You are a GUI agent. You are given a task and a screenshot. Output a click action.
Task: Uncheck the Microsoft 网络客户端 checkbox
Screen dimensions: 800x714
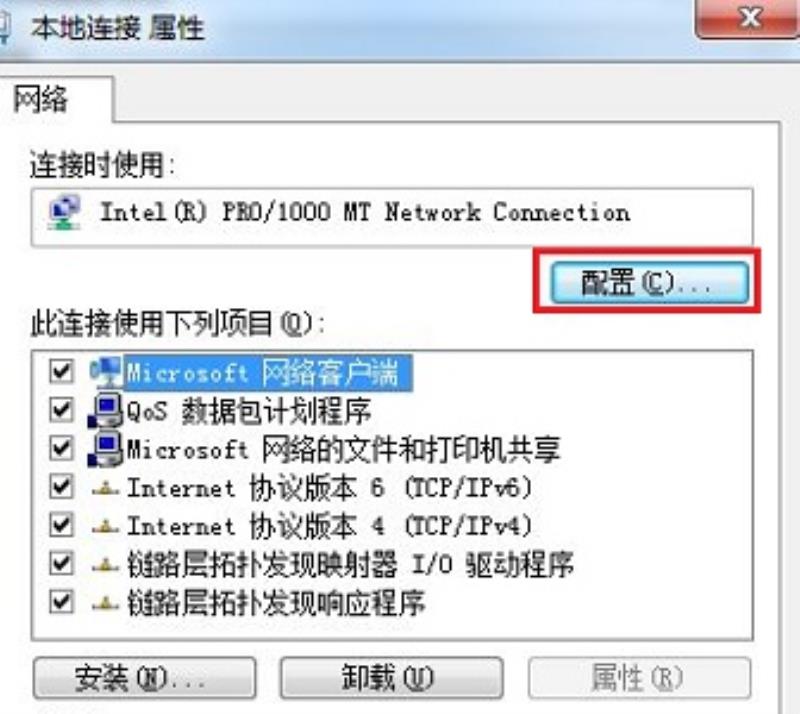point(61,371)
